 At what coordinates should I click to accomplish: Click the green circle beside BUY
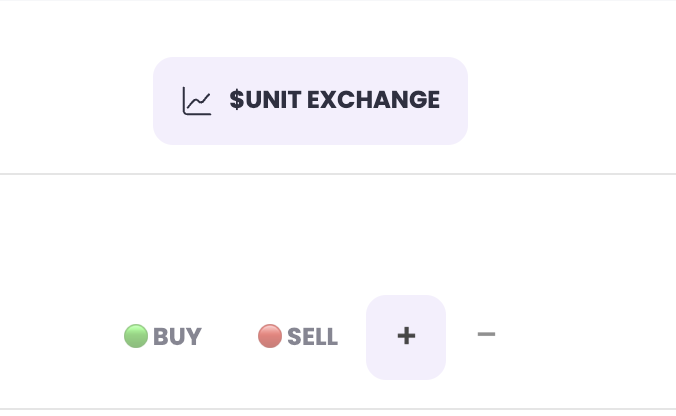(136, 336)
